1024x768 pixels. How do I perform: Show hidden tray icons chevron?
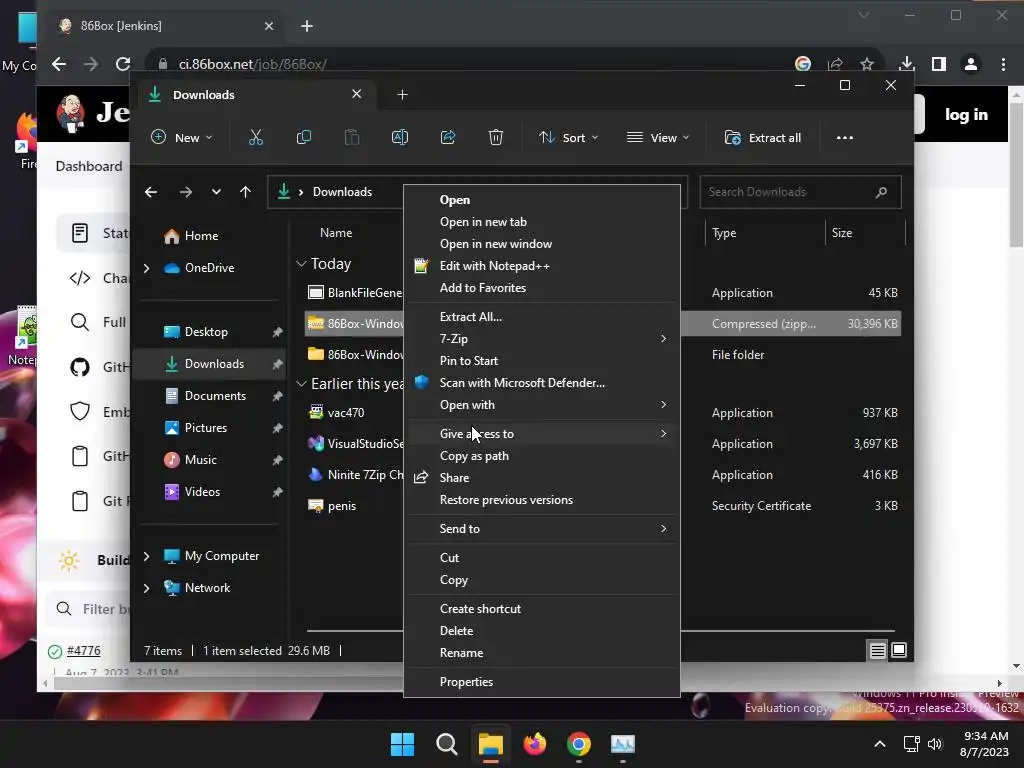(880, 744)
